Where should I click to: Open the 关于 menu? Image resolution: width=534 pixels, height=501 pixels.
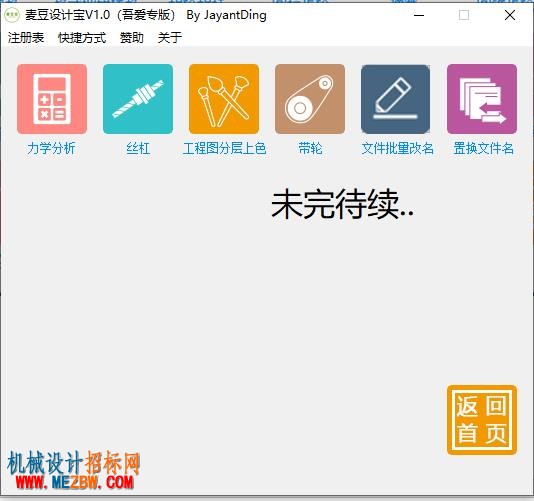[170, 37]
